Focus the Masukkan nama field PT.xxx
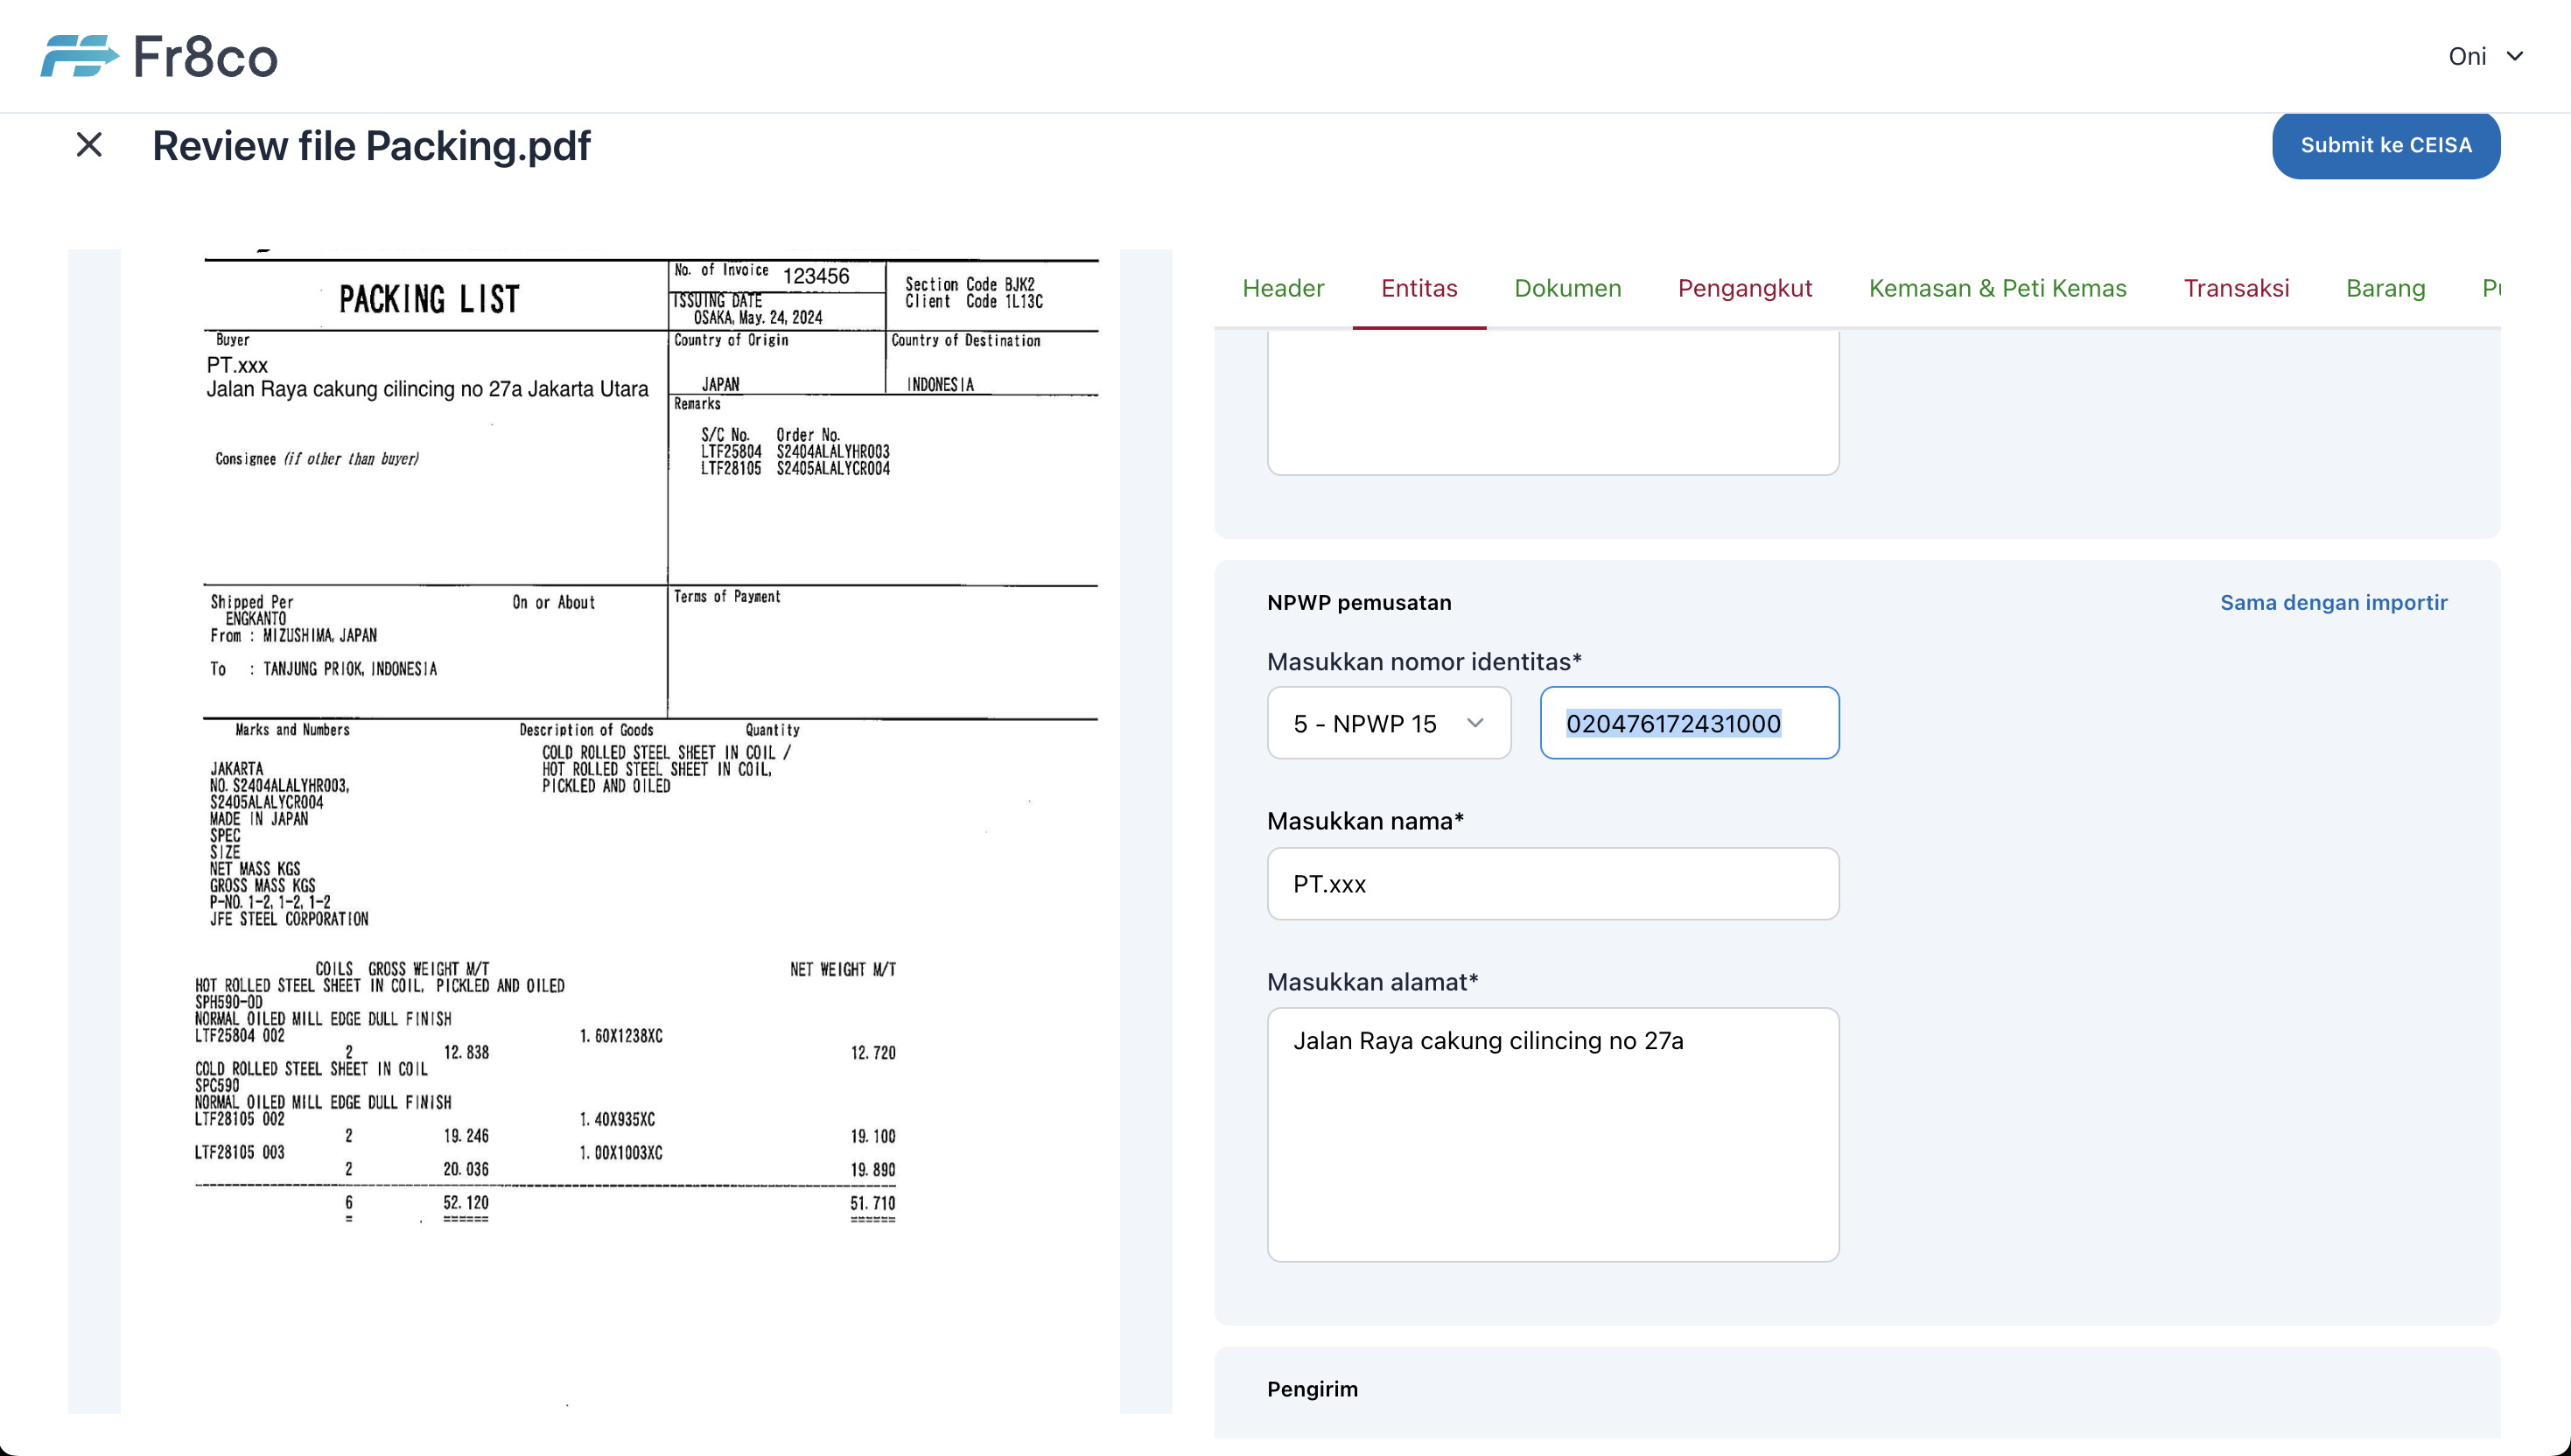Image resolution: width=2571 pixels, height=1456 pixels. pos(1552,884)
